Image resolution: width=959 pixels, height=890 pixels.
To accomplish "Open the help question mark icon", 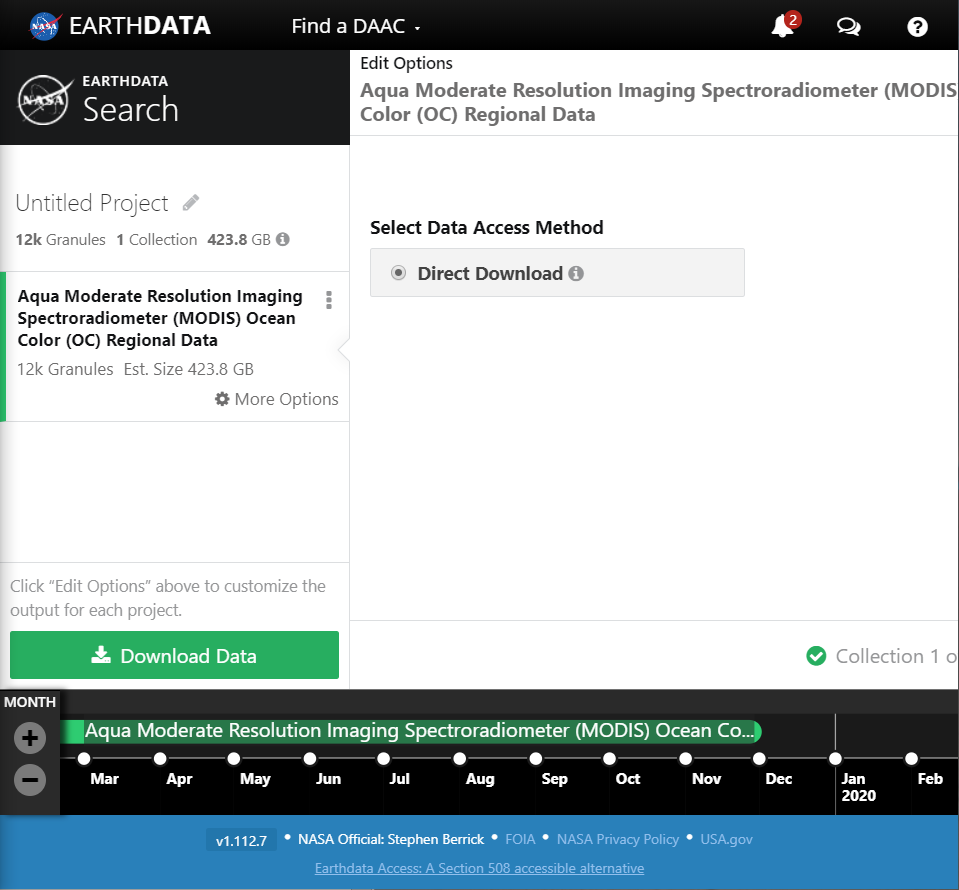I will (917, 26).
